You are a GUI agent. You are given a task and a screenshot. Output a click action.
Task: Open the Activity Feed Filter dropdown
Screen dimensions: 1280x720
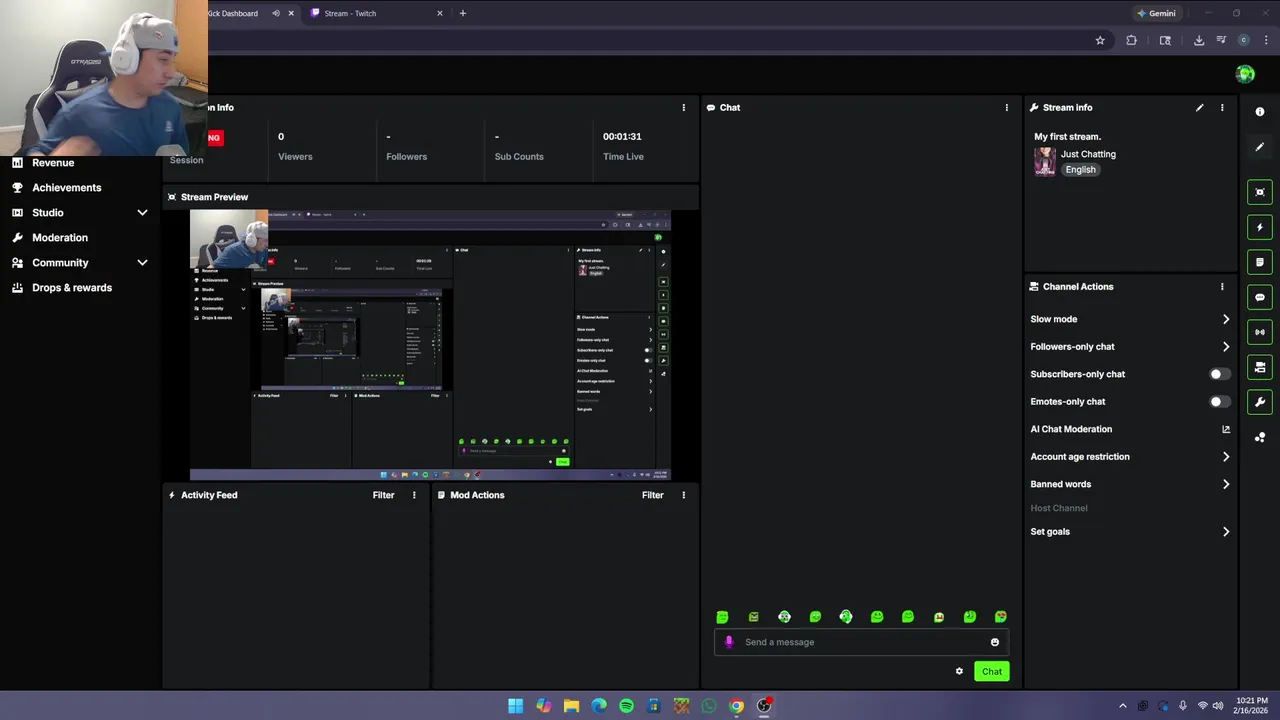click(383, 495)
